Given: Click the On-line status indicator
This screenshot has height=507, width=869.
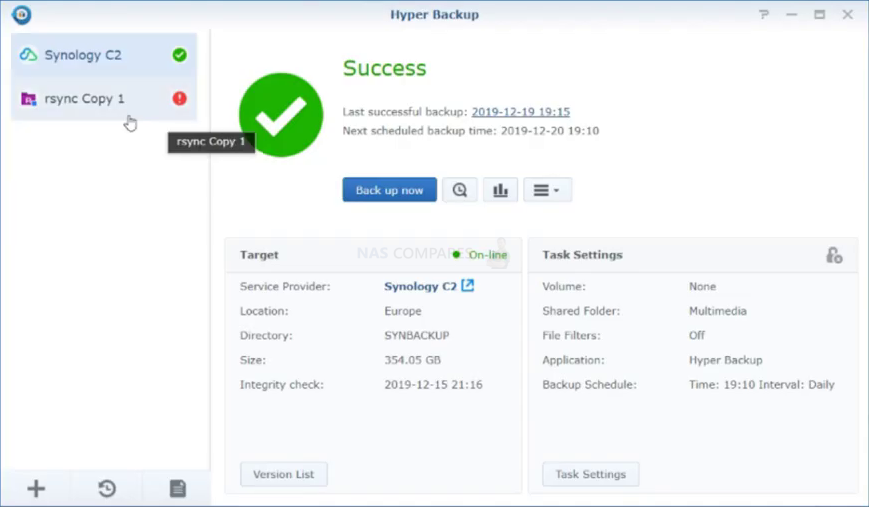Looking at the screenshot, I should (480, 255).
